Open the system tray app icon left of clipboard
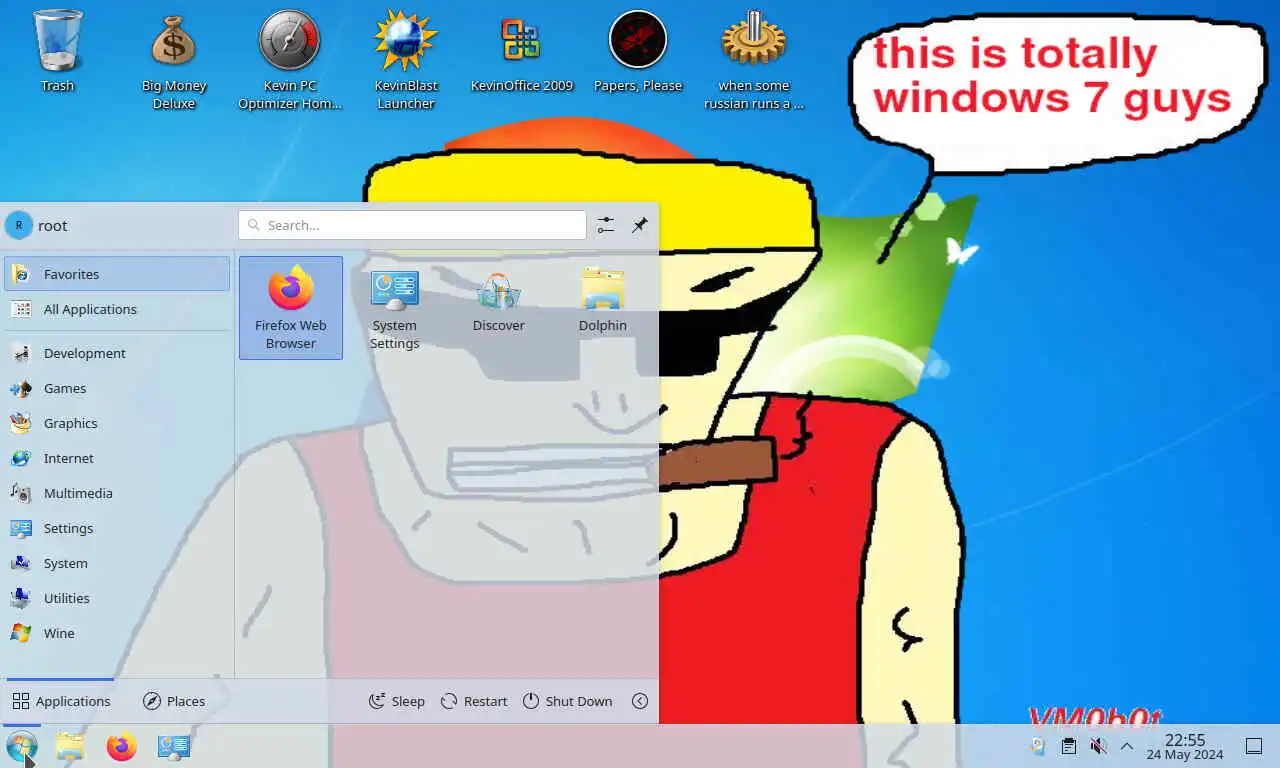Screen dimensions: 1280x768 [x=1038, y=746]
